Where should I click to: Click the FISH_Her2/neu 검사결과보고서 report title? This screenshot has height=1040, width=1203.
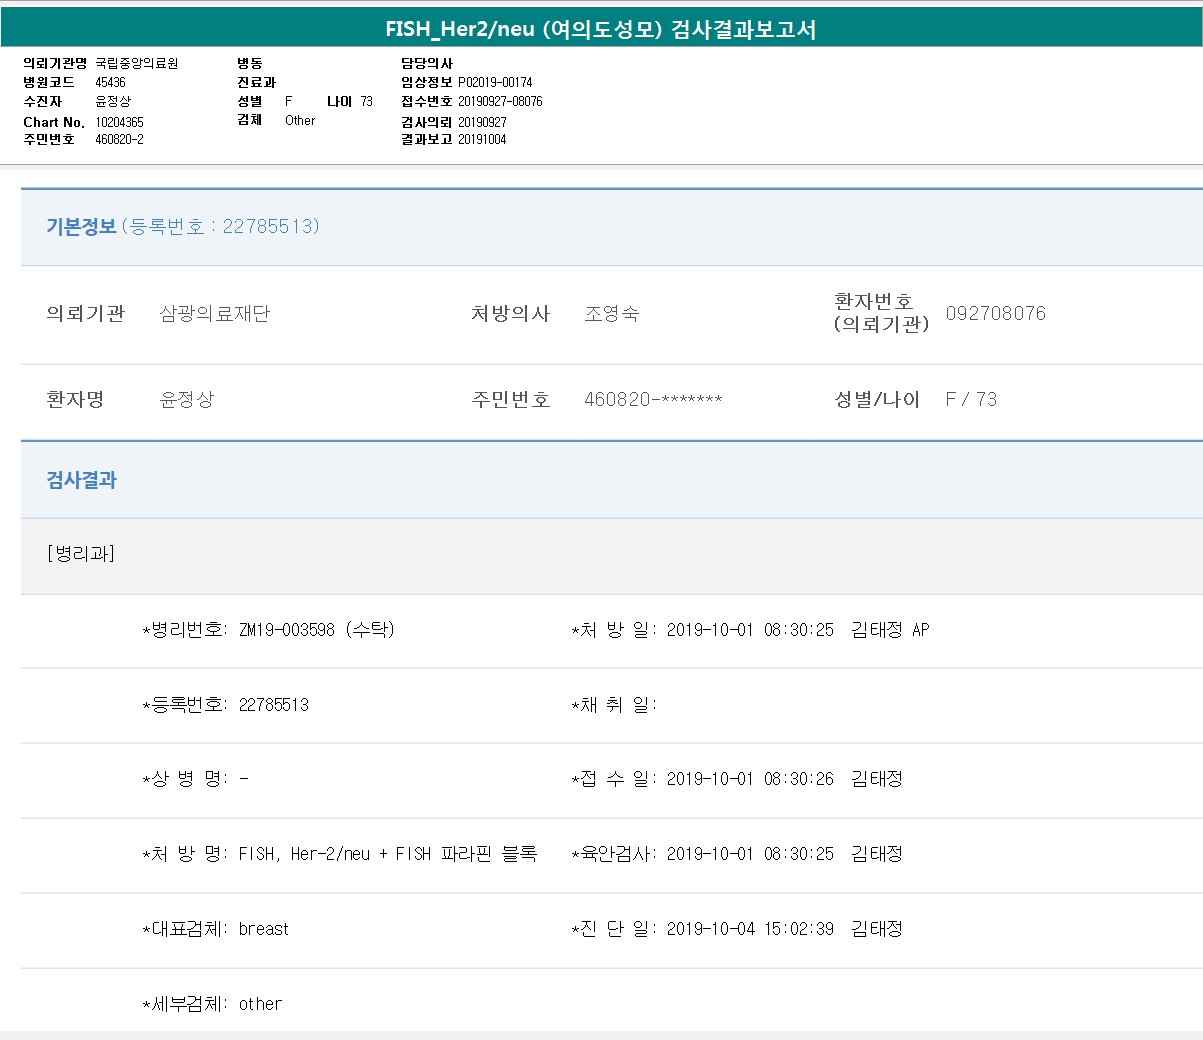601,29
